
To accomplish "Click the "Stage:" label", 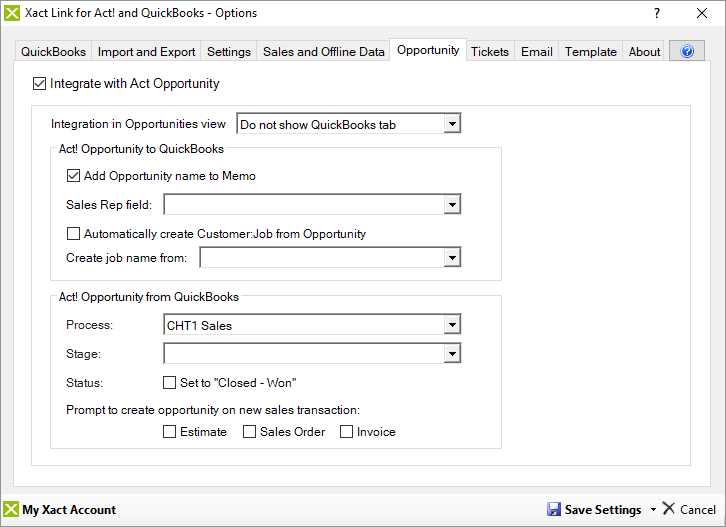I will pyautogui.click(x=83, y=354).
